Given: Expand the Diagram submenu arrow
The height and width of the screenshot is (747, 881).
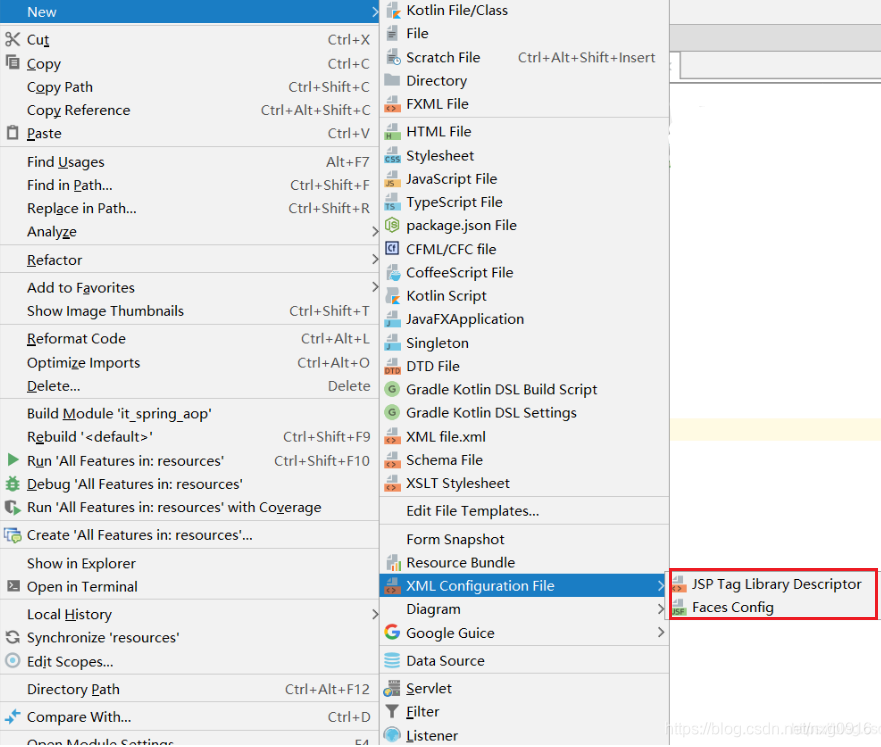Looking at the screenshot, I should pos(661,609).
